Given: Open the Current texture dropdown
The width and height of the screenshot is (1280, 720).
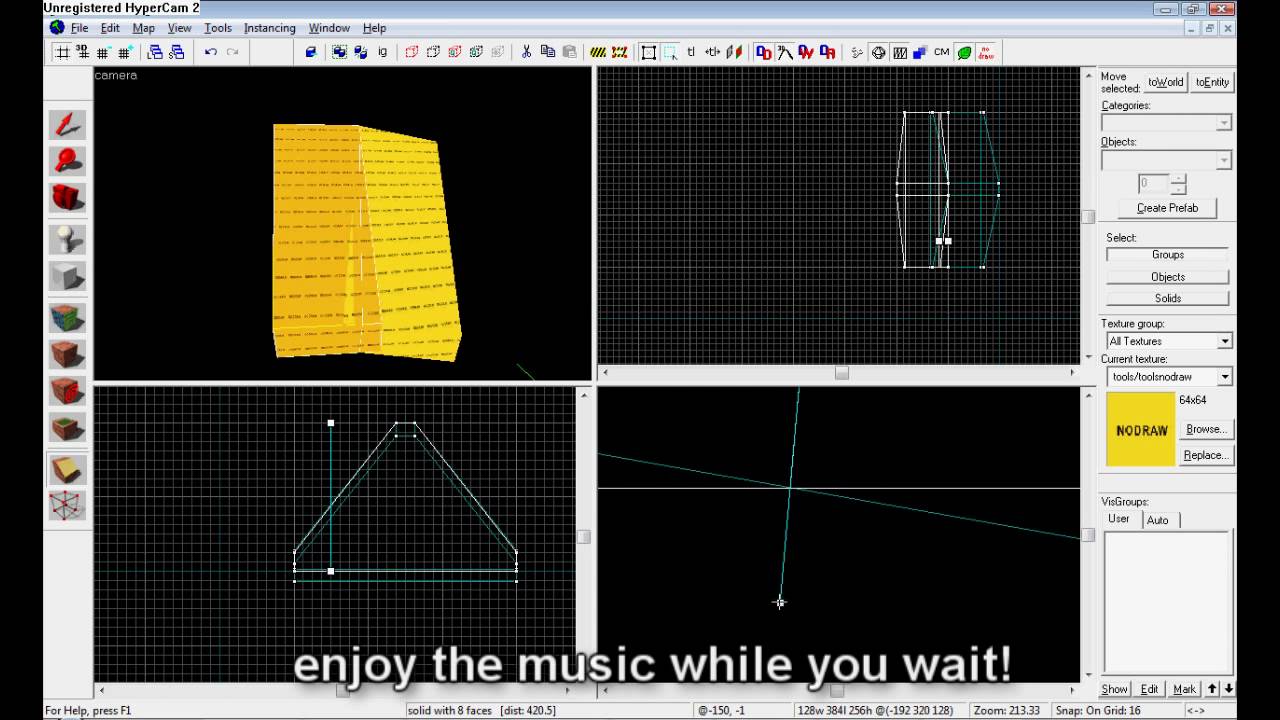Looking at the screenshot, I should pos(1224,377).
